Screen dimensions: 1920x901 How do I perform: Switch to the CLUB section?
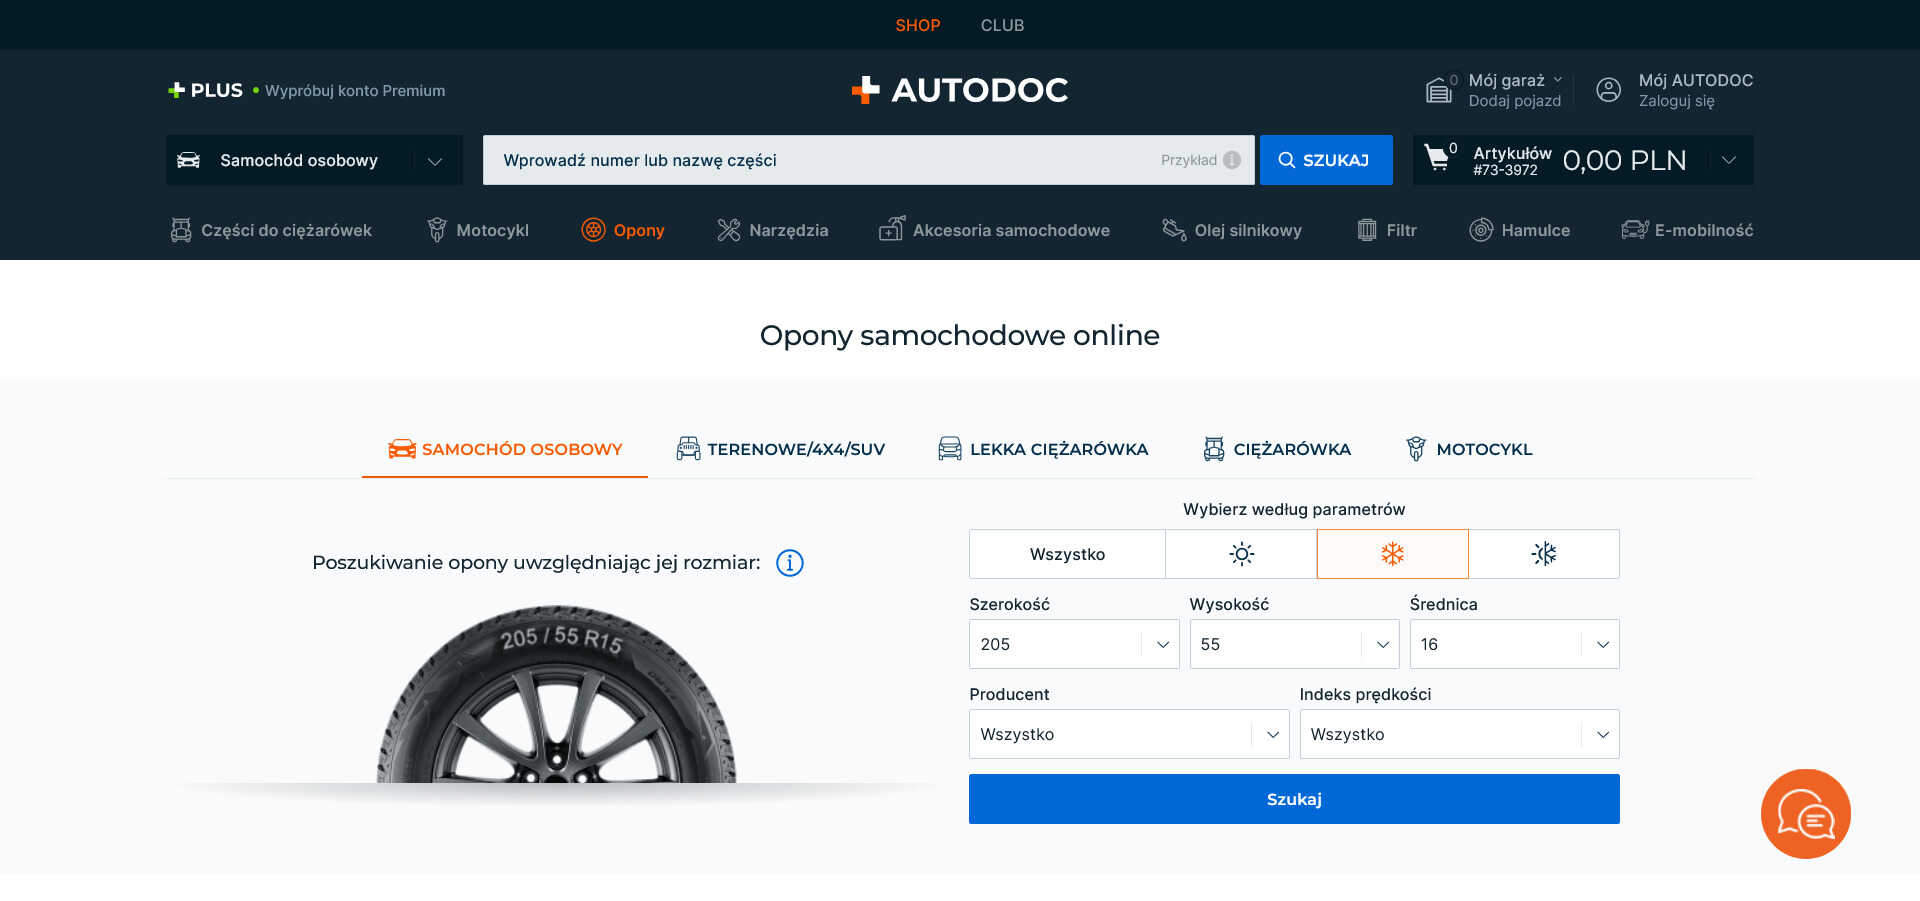coord(1002,25)
